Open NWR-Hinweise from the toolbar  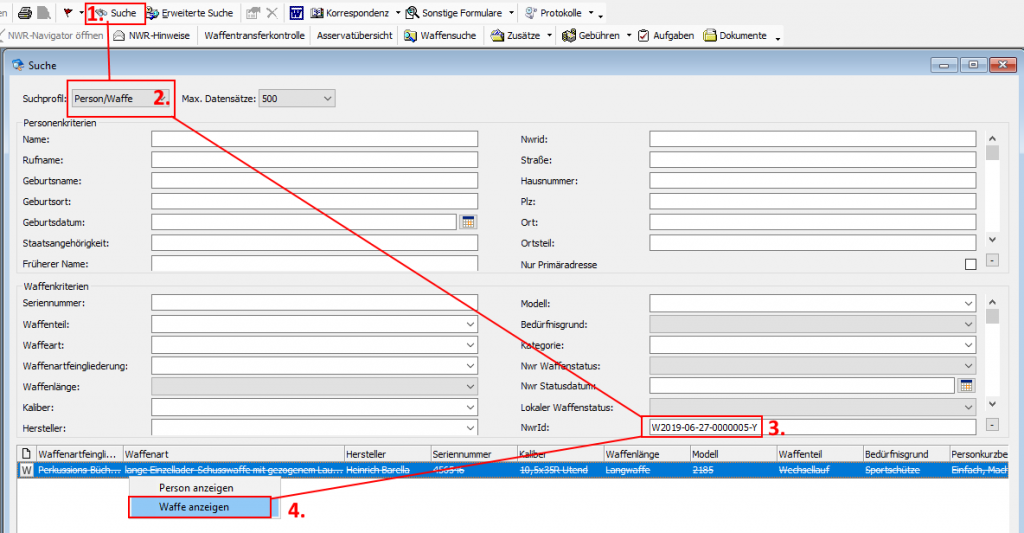click(152, 35)
